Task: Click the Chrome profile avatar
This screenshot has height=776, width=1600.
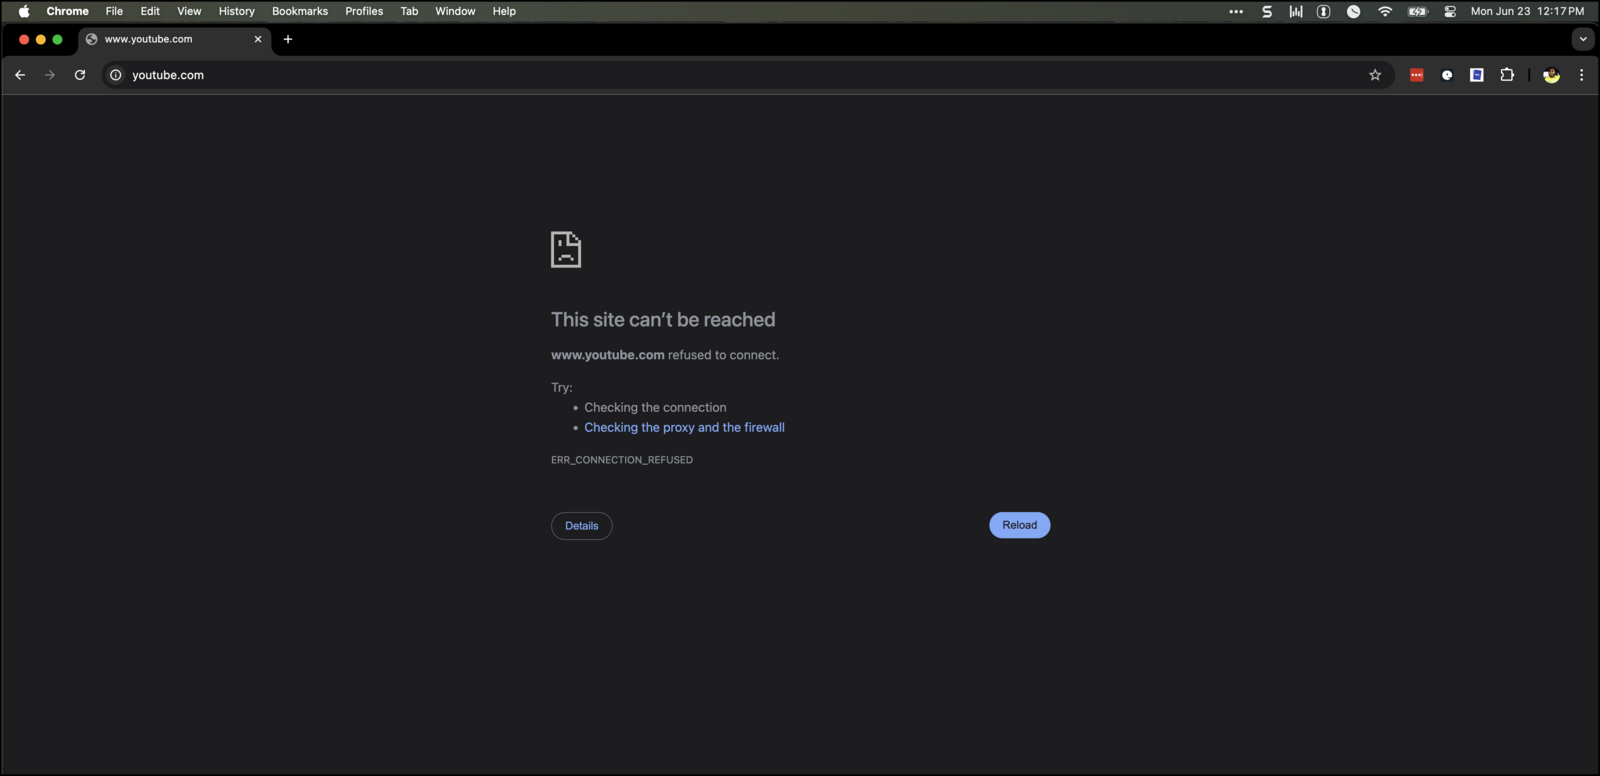Action: click(1551, 75)
